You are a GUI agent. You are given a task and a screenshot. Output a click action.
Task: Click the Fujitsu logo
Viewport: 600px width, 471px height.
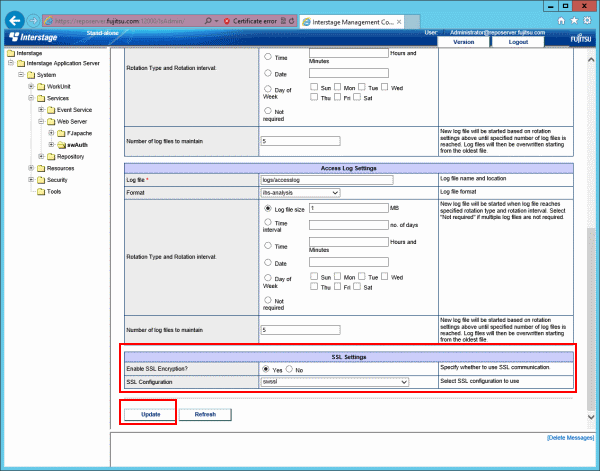click(580, 39)
